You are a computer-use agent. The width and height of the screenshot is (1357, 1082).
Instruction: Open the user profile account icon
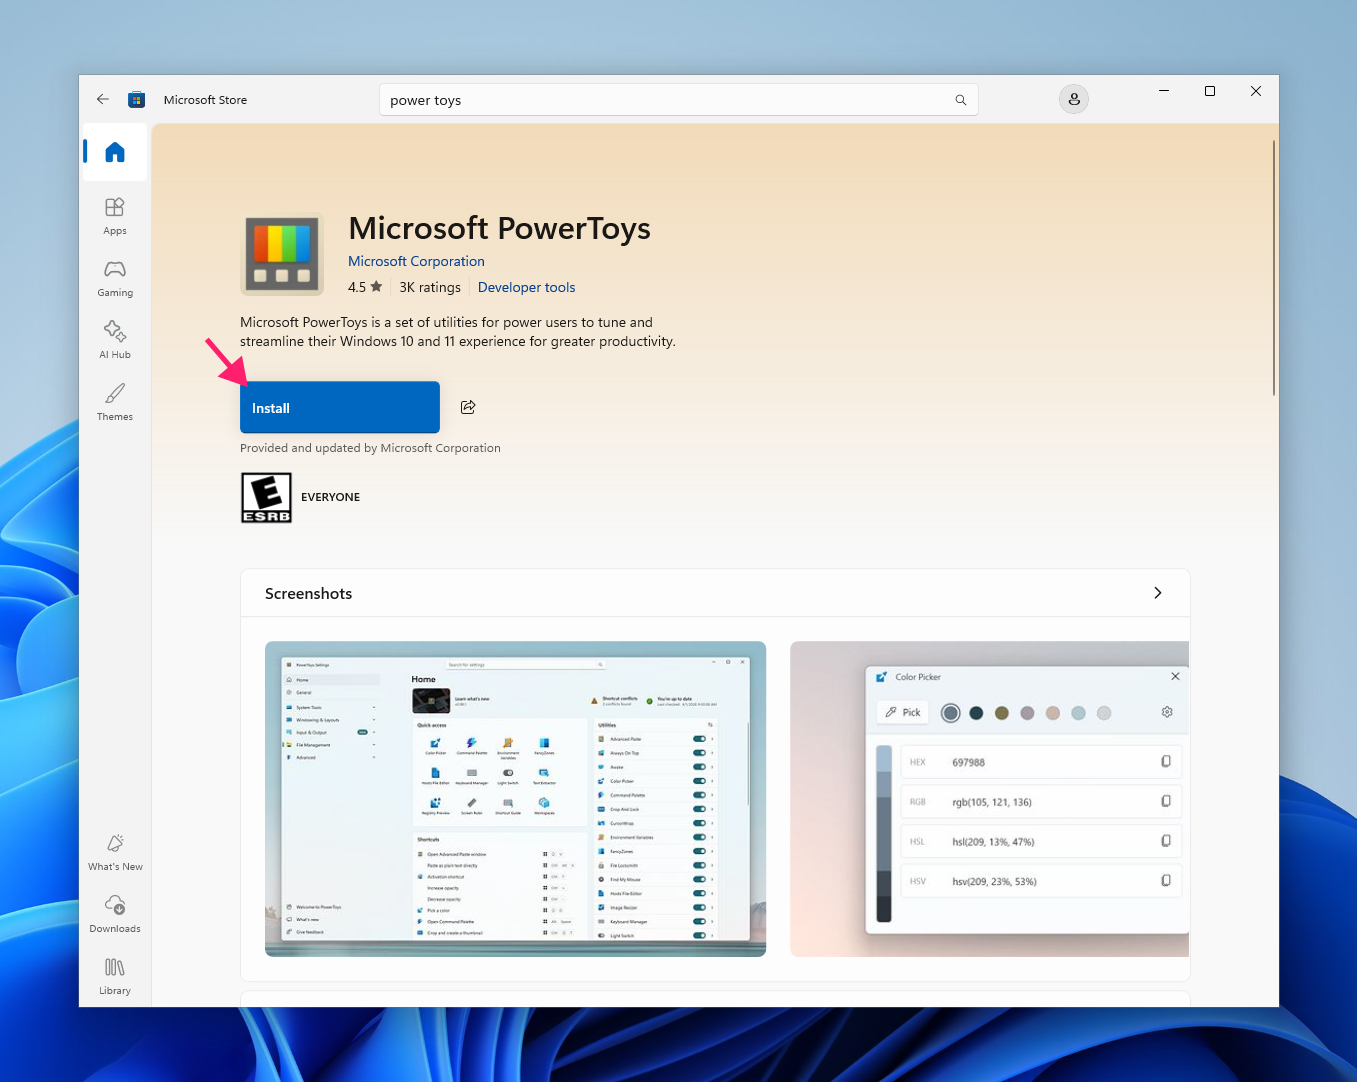coord(1074,99)
